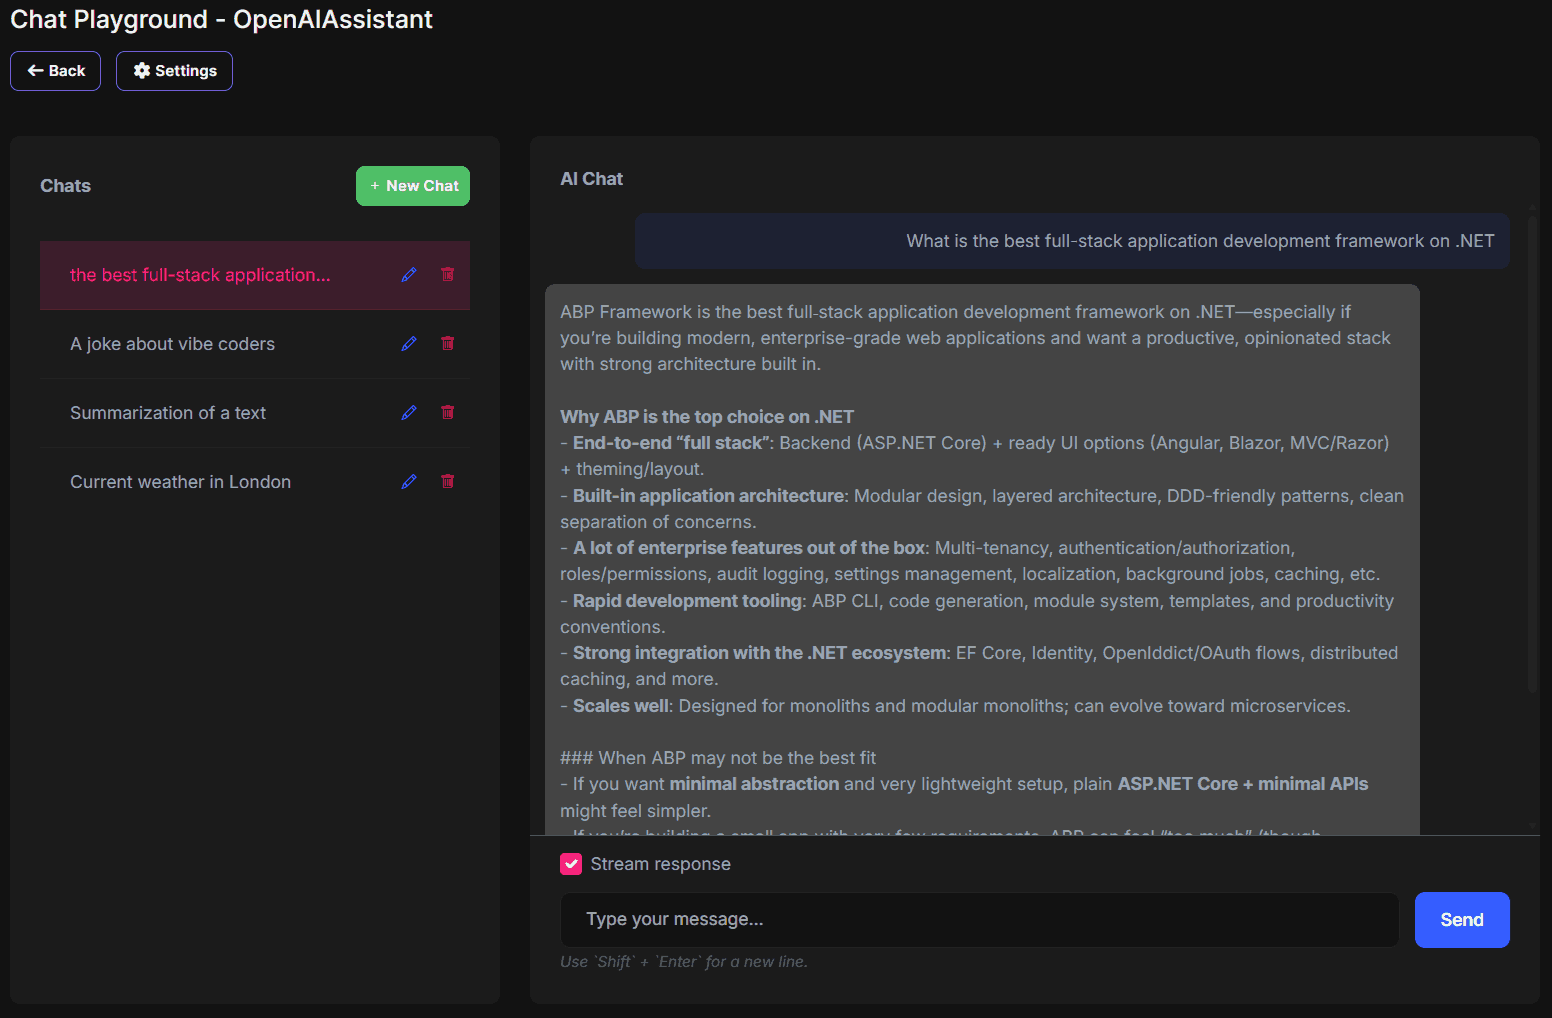The height and width of the screenshot is (1018, 1552).
Task: Open Settings
Action: [x=174, y=70]
